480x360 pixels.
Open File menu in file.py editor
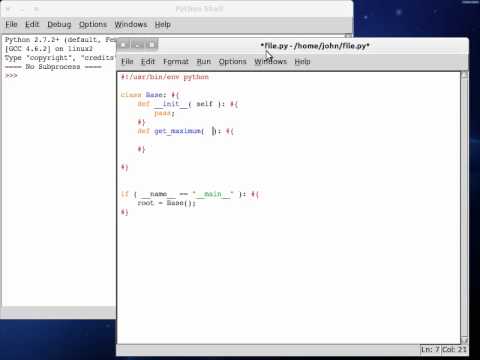coord(127,61)
